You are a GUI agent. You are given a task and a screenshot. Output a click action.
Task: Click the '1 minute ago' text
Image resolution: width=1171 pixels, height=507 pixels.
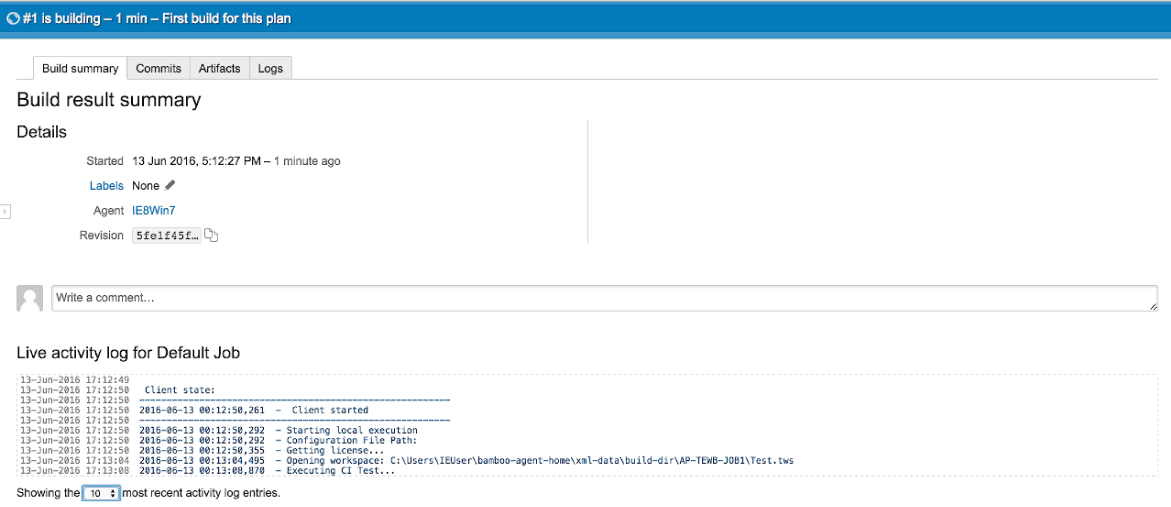click(x=307, y=161)
